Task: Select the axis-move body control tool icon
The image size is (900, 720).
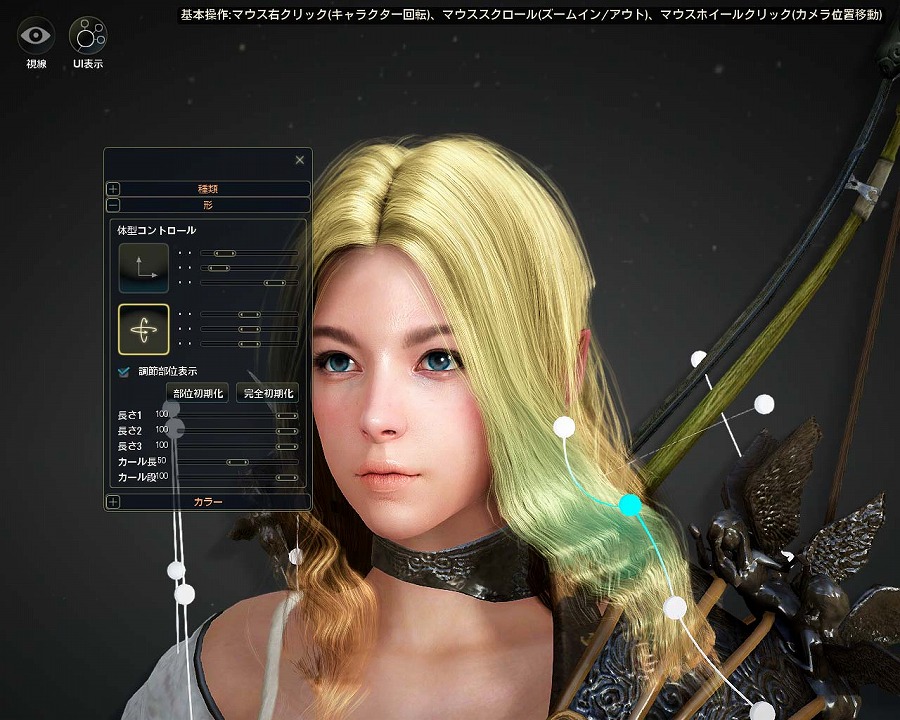Action: pos(141,267)
